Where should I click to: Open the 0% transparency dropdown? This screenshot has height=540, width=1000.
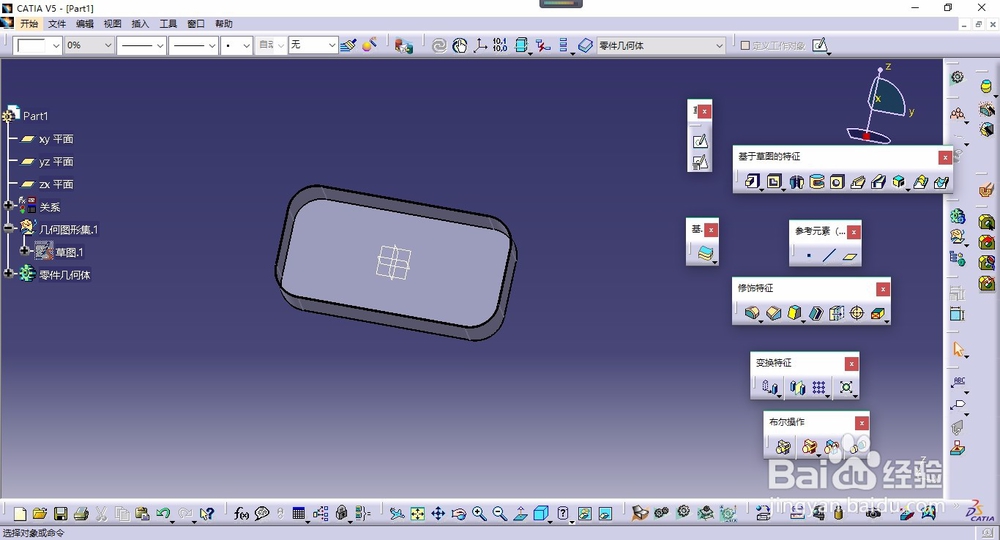tap(108, 45)
